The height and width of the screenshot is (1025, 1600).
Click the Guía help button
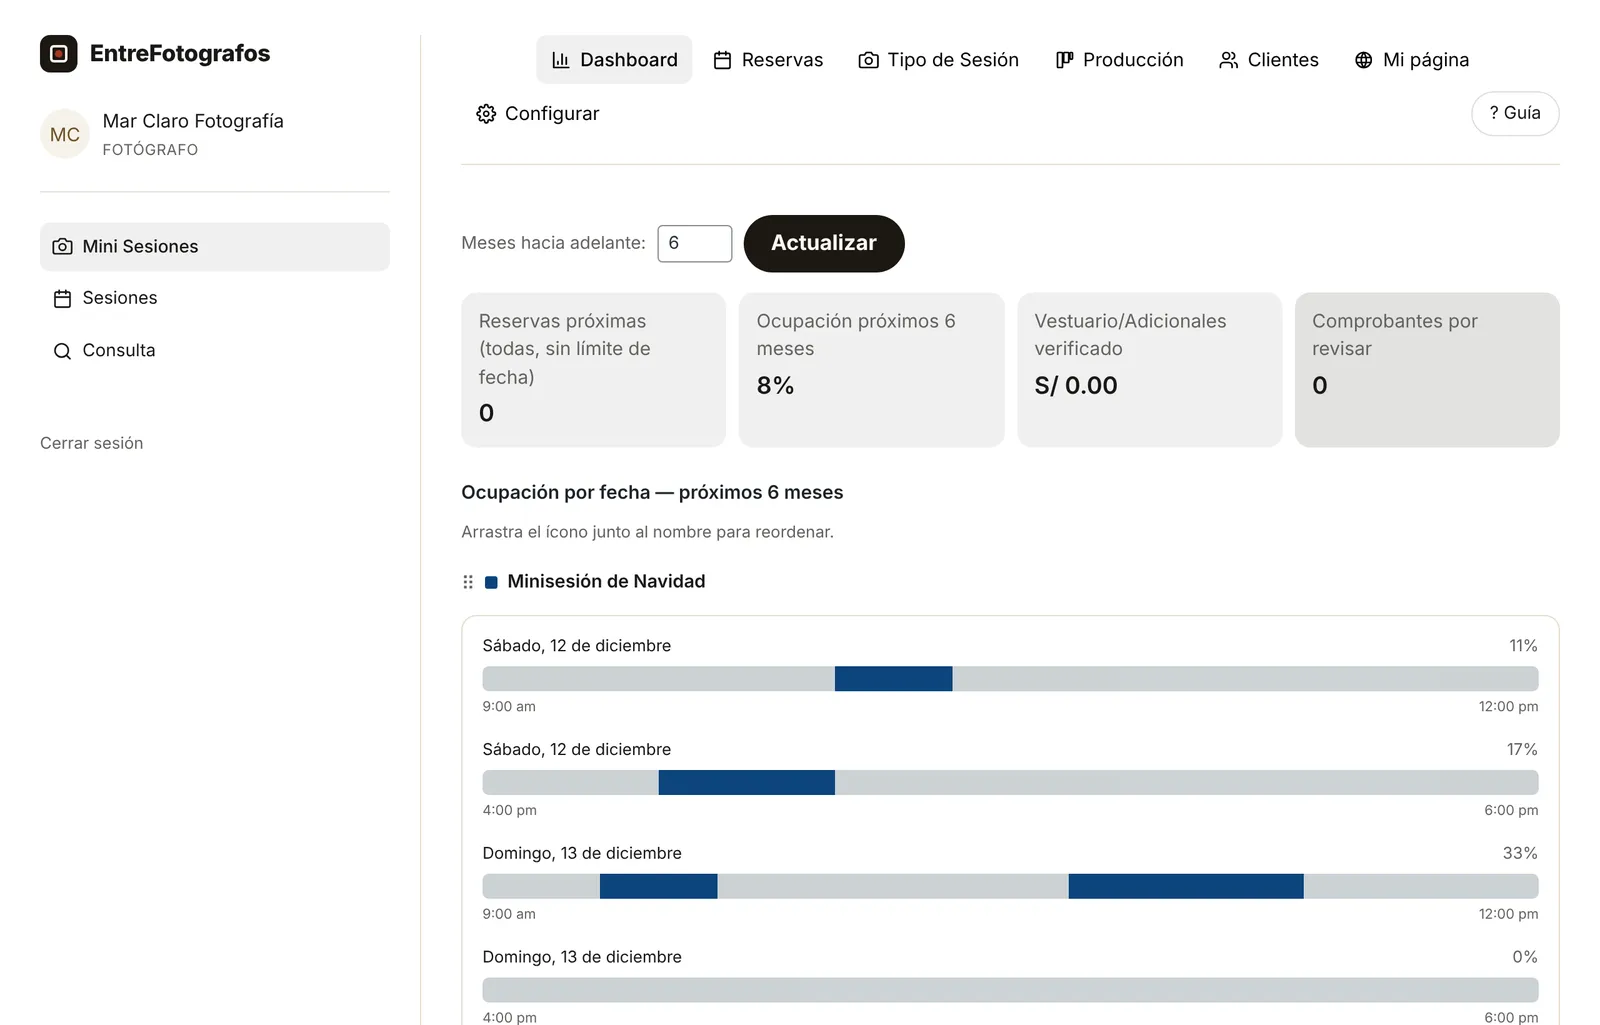coord(1515,114)
